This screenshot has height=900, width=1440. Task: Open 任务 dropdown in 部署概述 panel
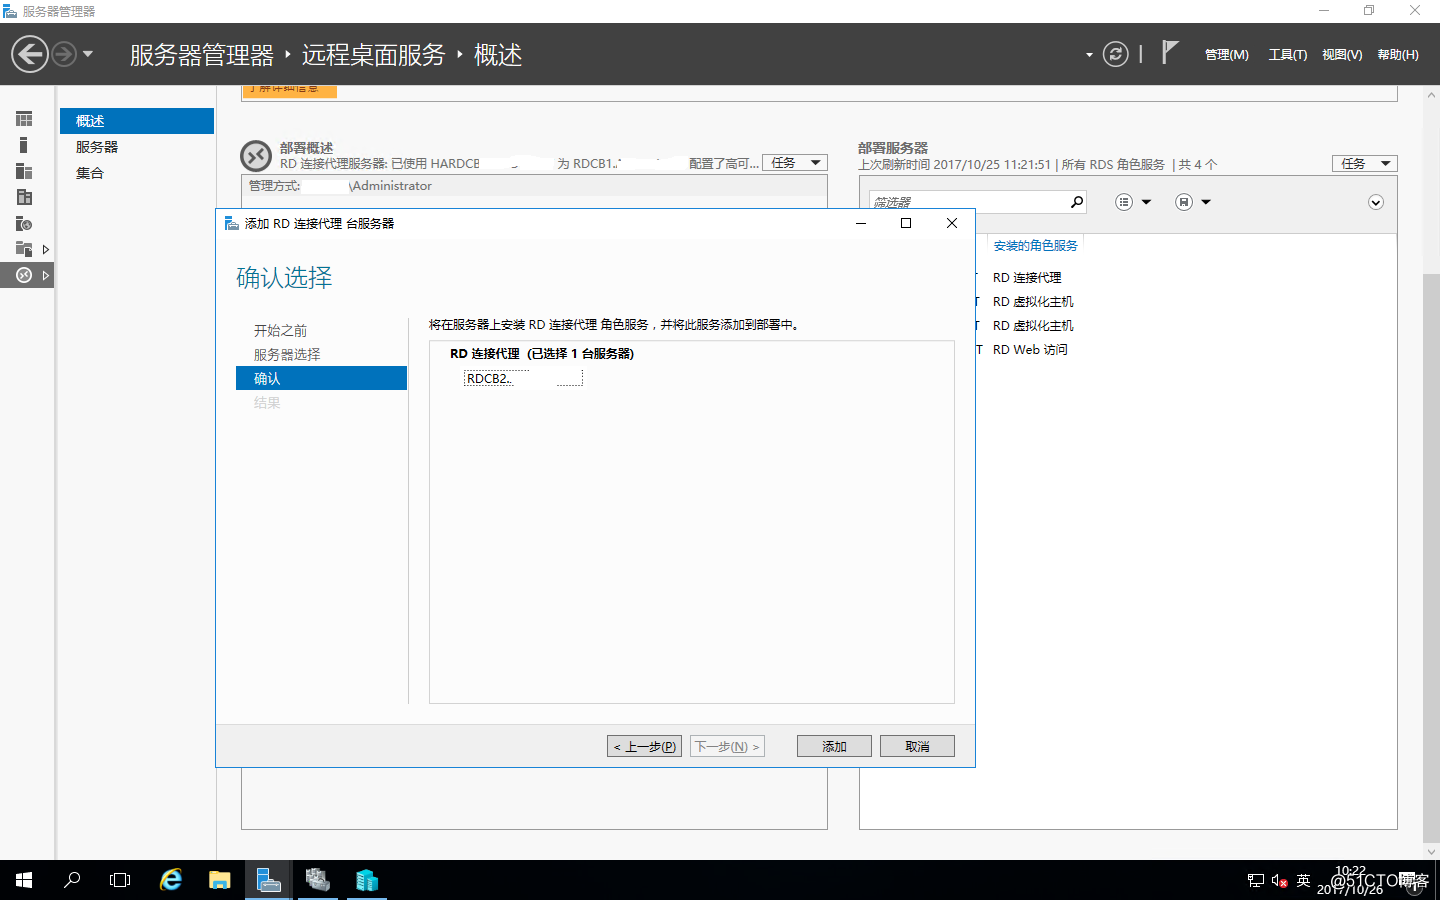[x=795, y=163]
